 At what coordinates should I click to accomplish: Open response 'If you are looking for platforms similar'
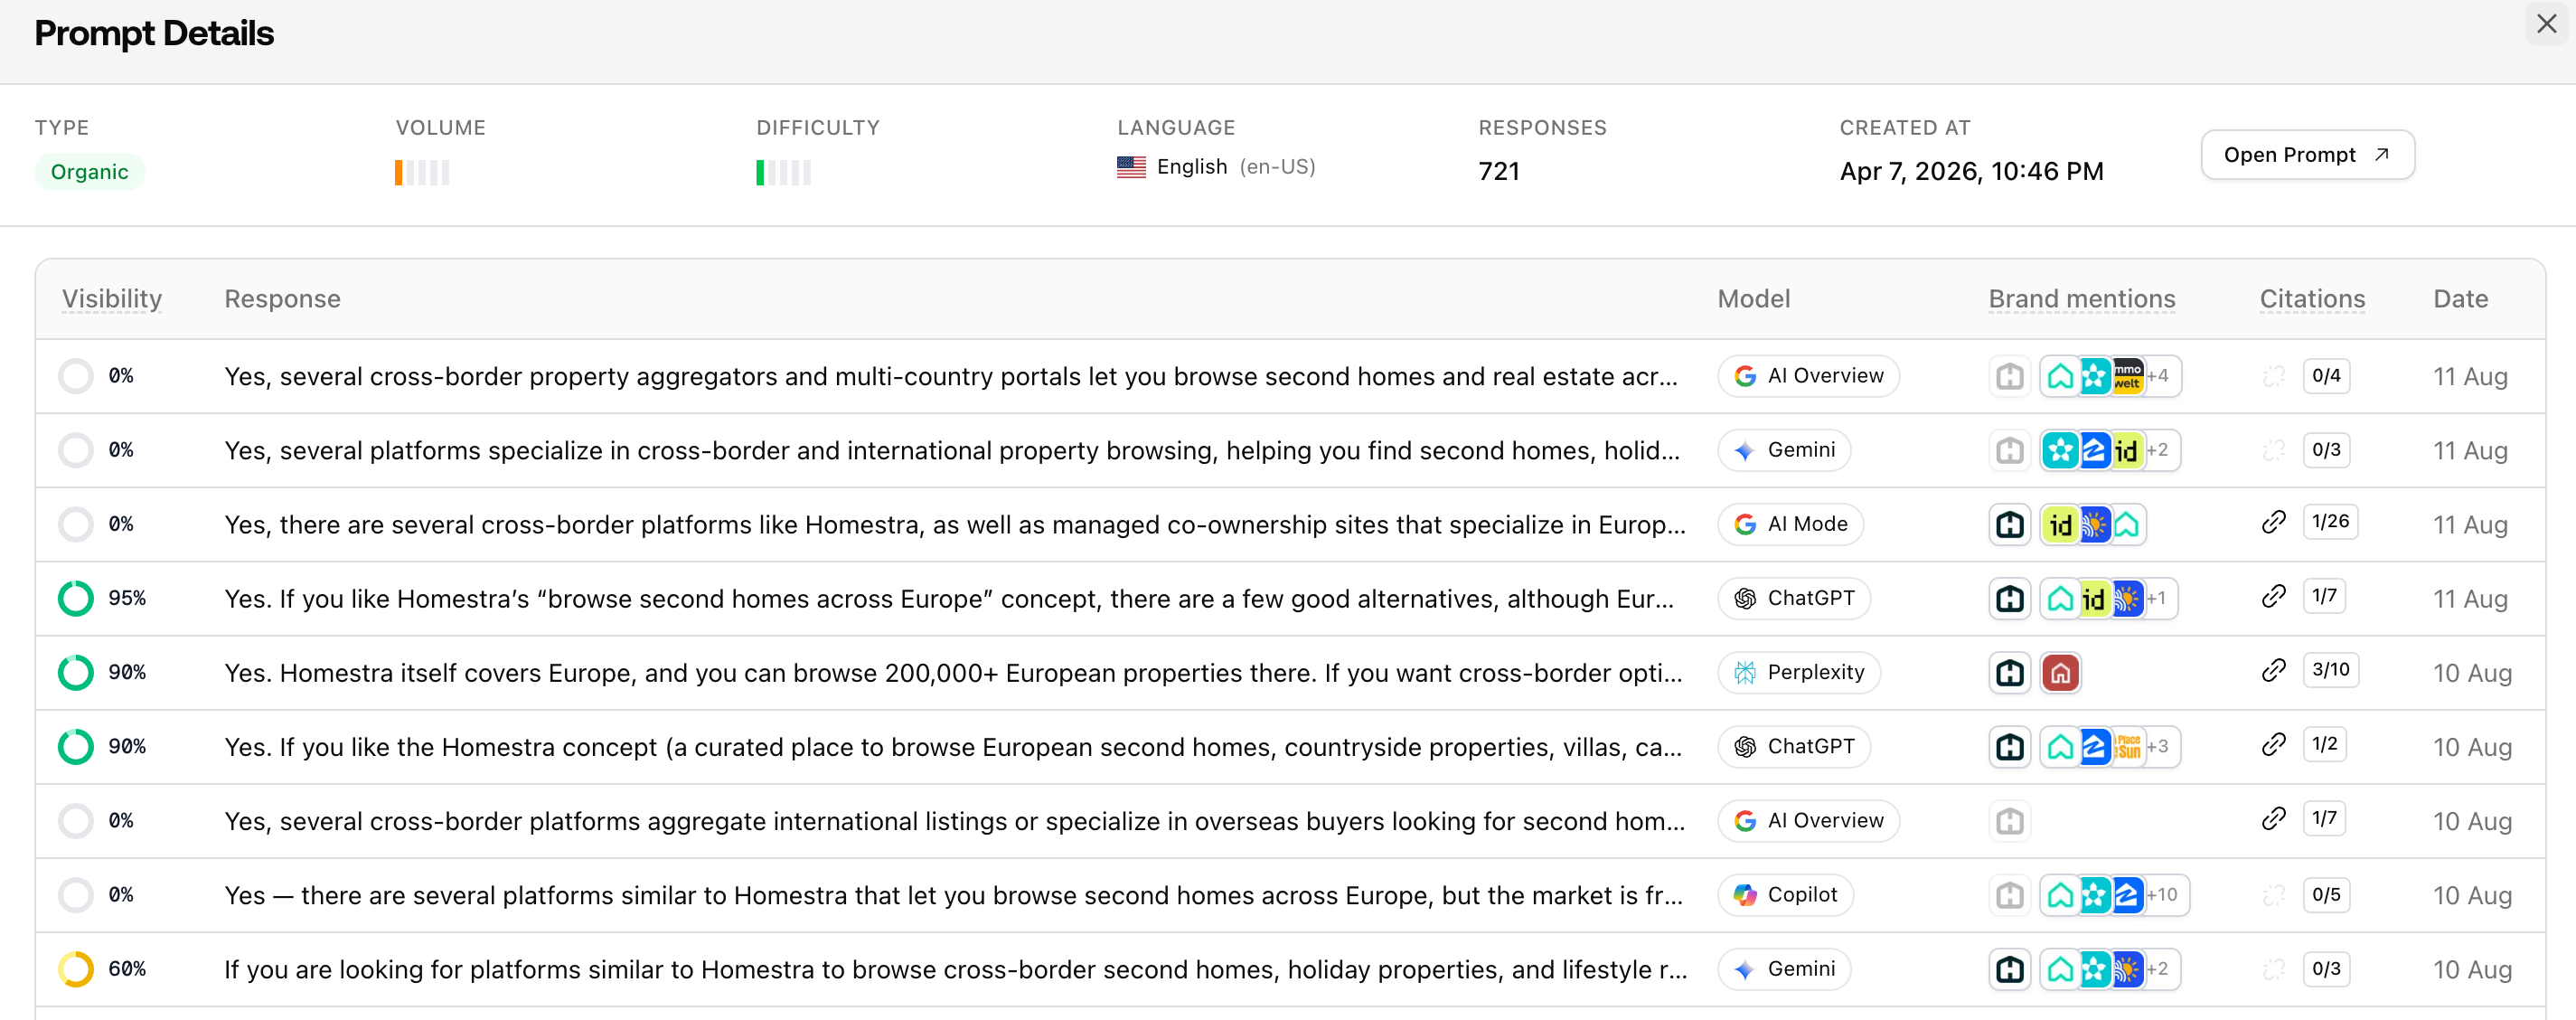(x=955, y=970)
